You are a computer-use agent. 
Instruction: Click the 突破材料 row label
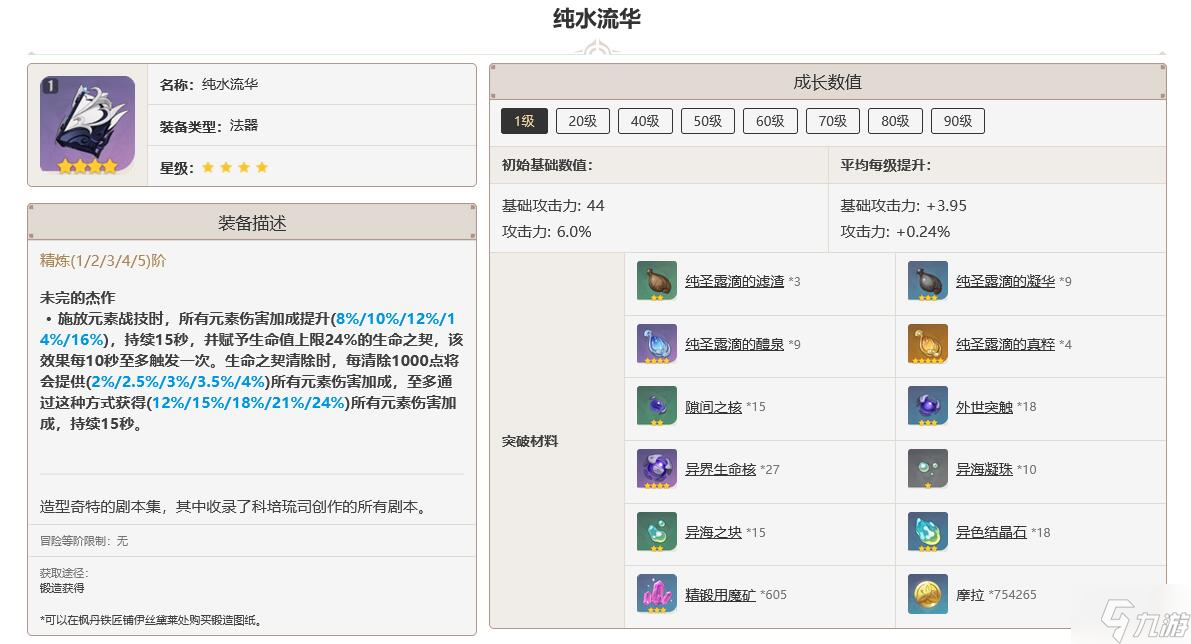530,441
